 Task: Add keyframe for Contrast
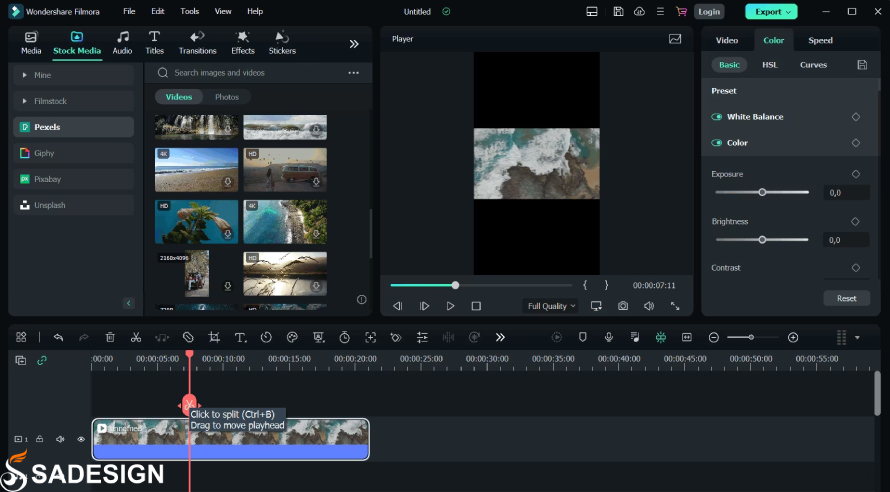pyautogui.click(x=856, y=268)
